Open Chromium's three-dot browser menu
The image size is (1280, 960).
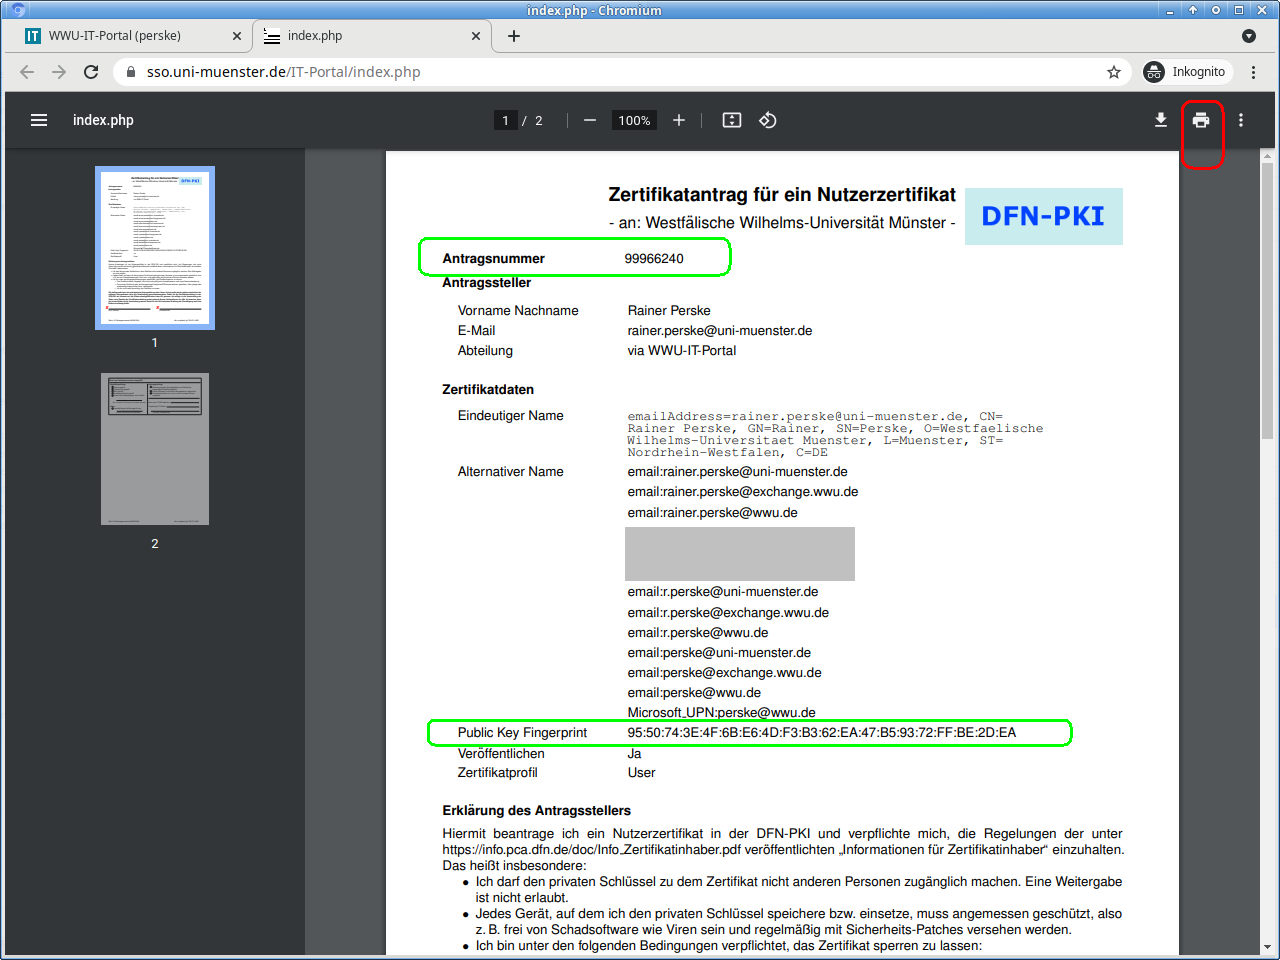click(x=1253, y=72)
